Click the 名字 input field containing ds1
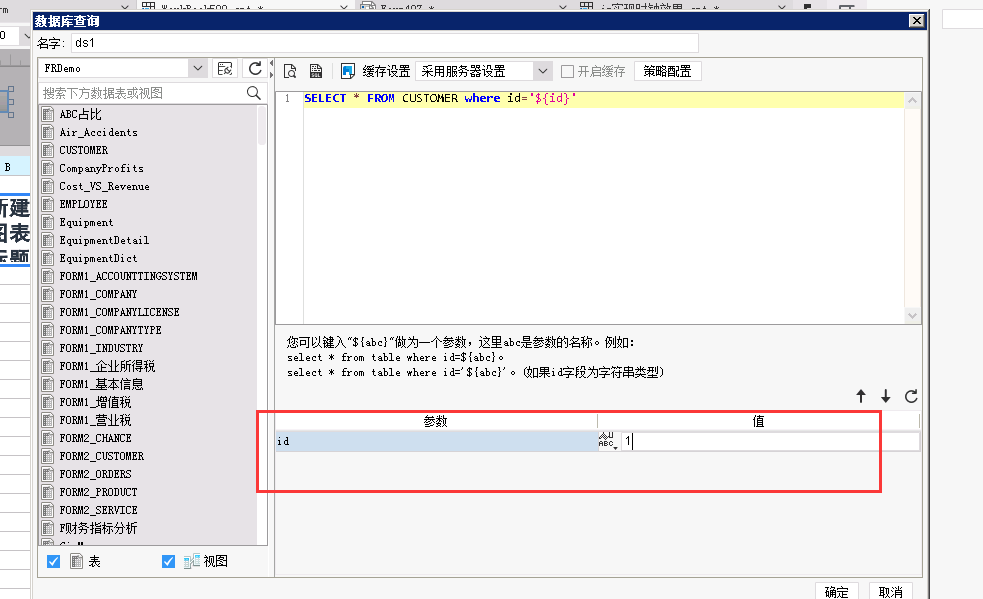 pyautogui.click(x=384, y=43)
